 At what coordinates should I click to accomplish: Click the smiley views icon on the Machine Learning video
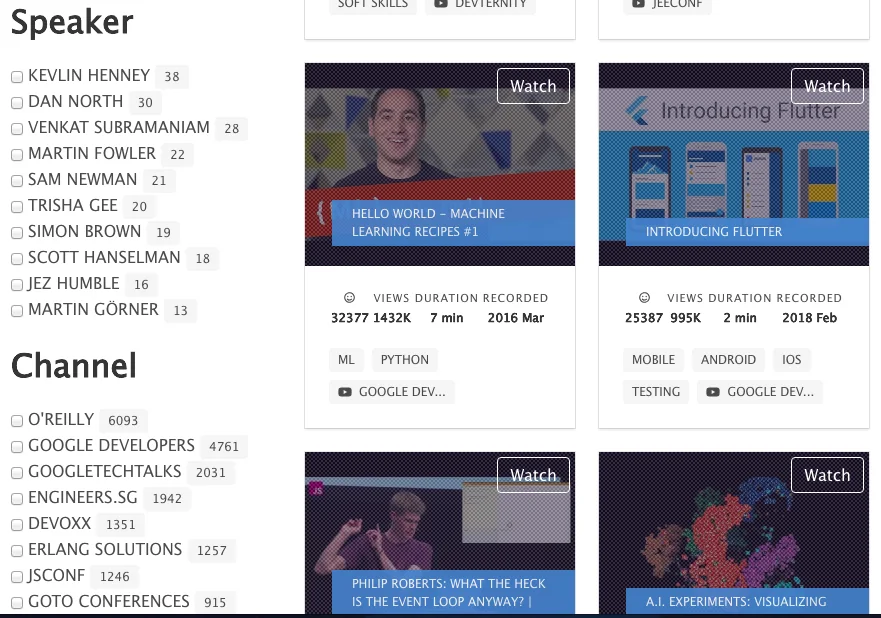point(349,297)
